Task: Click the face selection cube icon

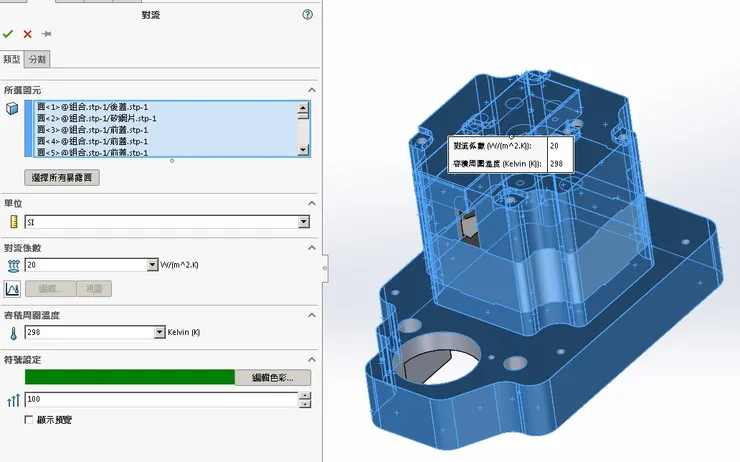Action: pos(12,109)
